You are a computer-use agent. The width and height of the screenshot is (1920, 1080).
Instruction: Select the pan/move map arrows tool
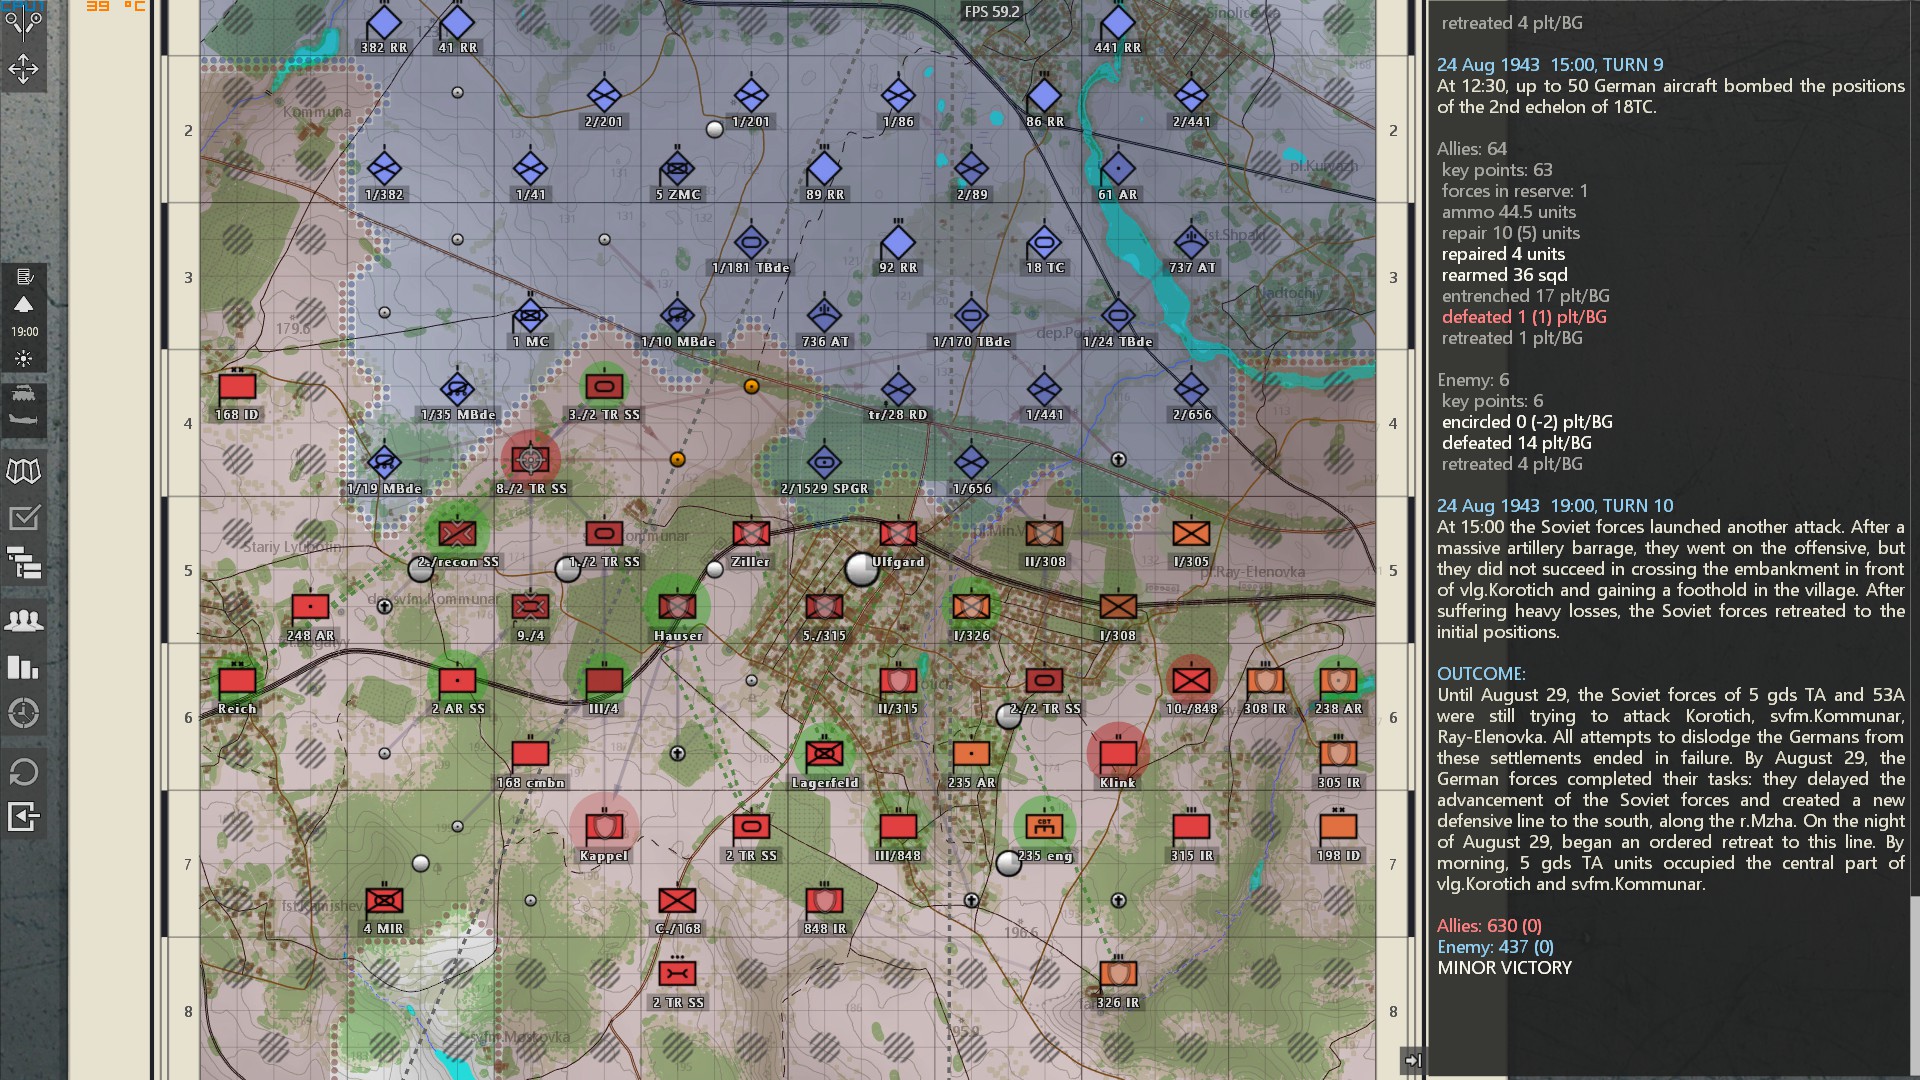pos(23,69)
